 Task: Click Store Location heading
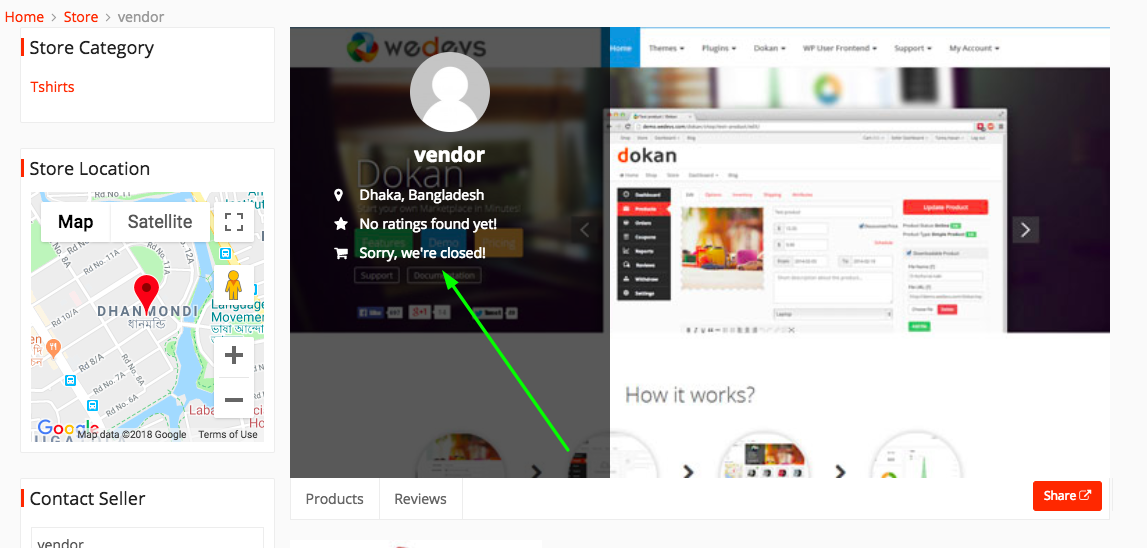89,169
